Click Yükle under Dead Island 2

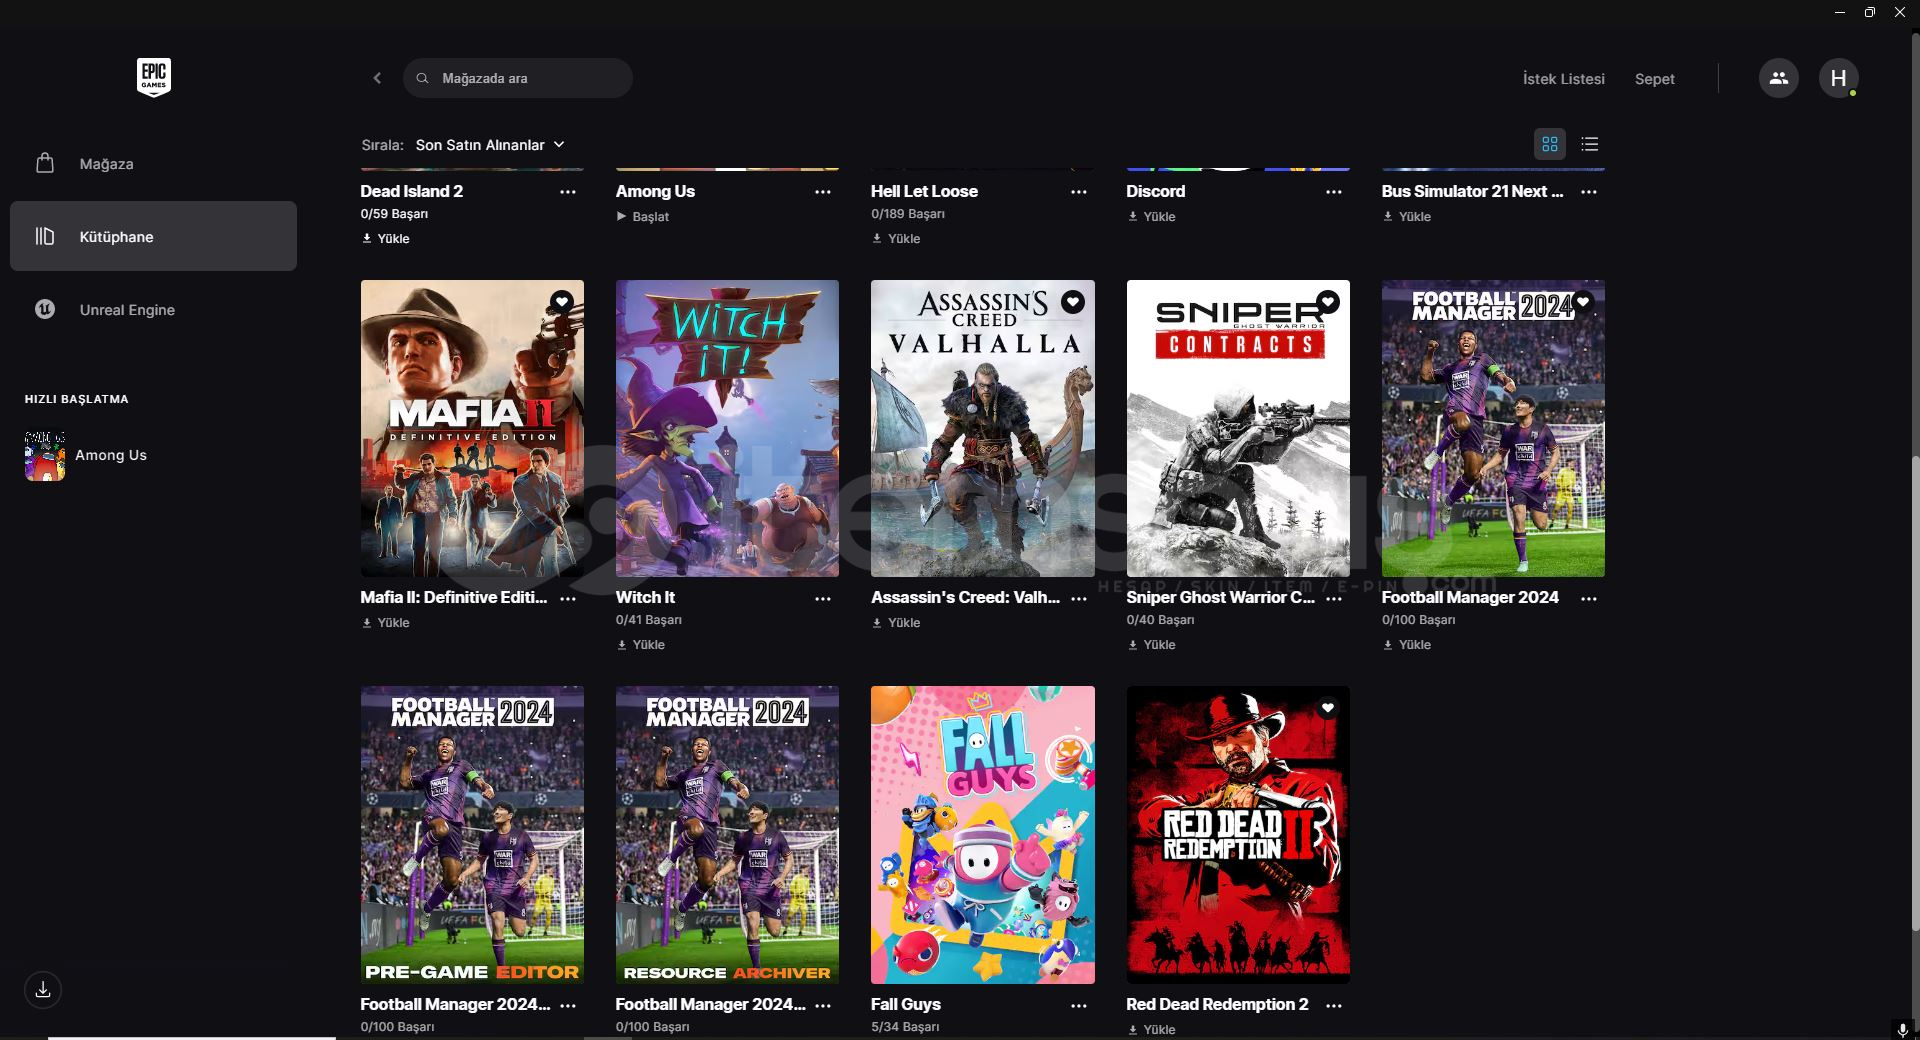pos(385,238)
